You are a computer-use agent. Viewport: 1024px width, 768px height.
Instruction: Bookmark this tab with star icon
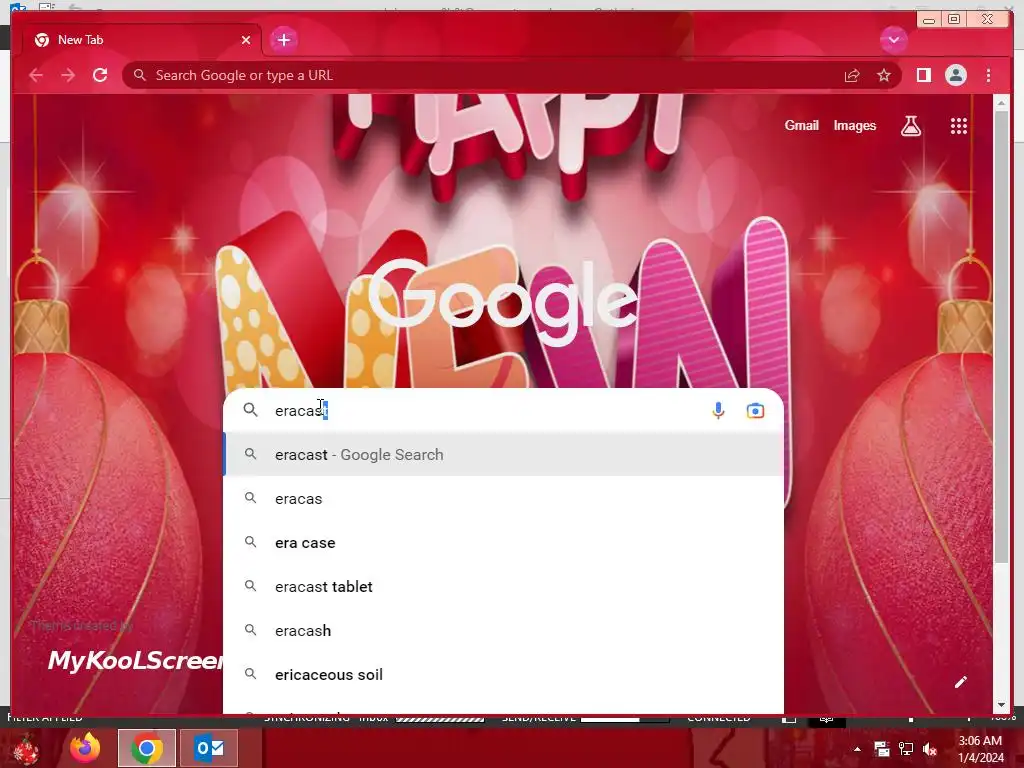[x=884, y=76]
